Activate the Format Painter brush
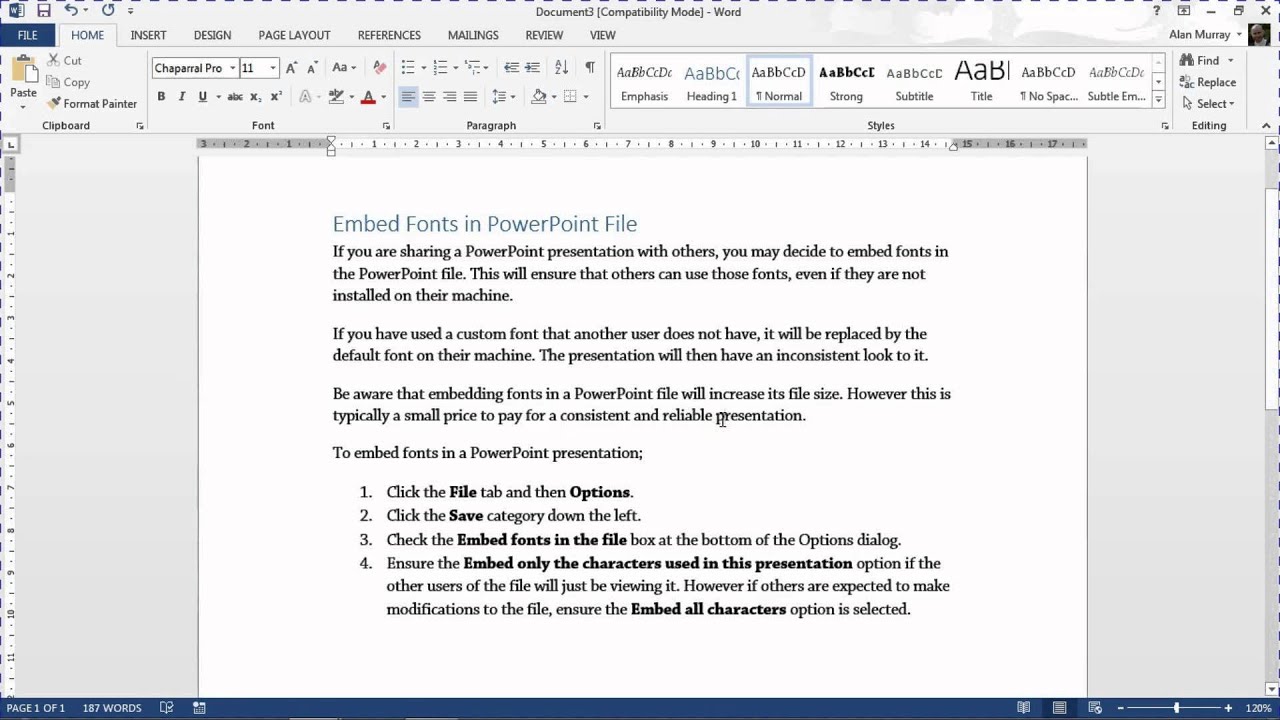 tap(92, 104)
